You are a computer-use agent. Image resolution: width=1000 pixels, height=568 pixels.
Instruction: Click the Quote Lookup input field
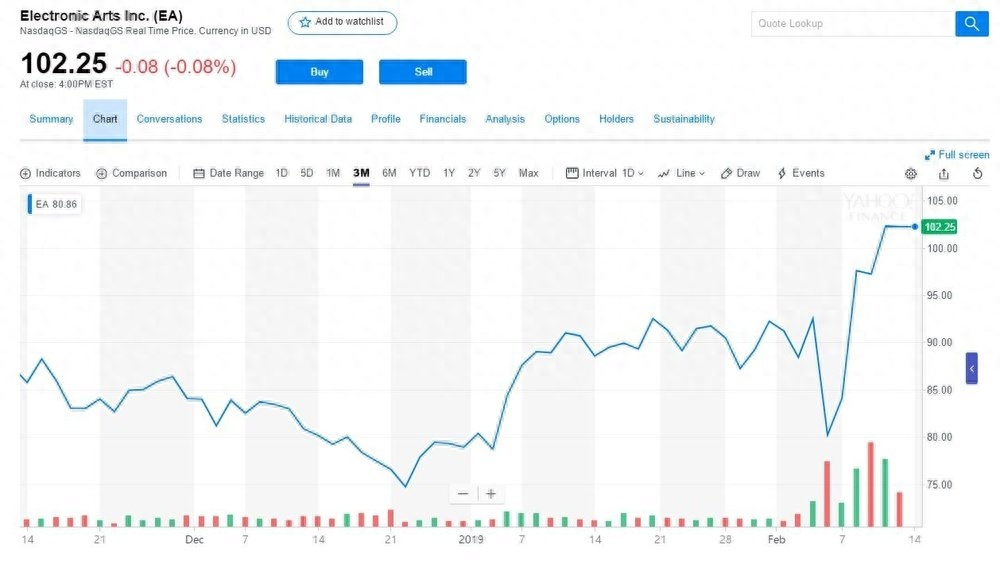850,23
